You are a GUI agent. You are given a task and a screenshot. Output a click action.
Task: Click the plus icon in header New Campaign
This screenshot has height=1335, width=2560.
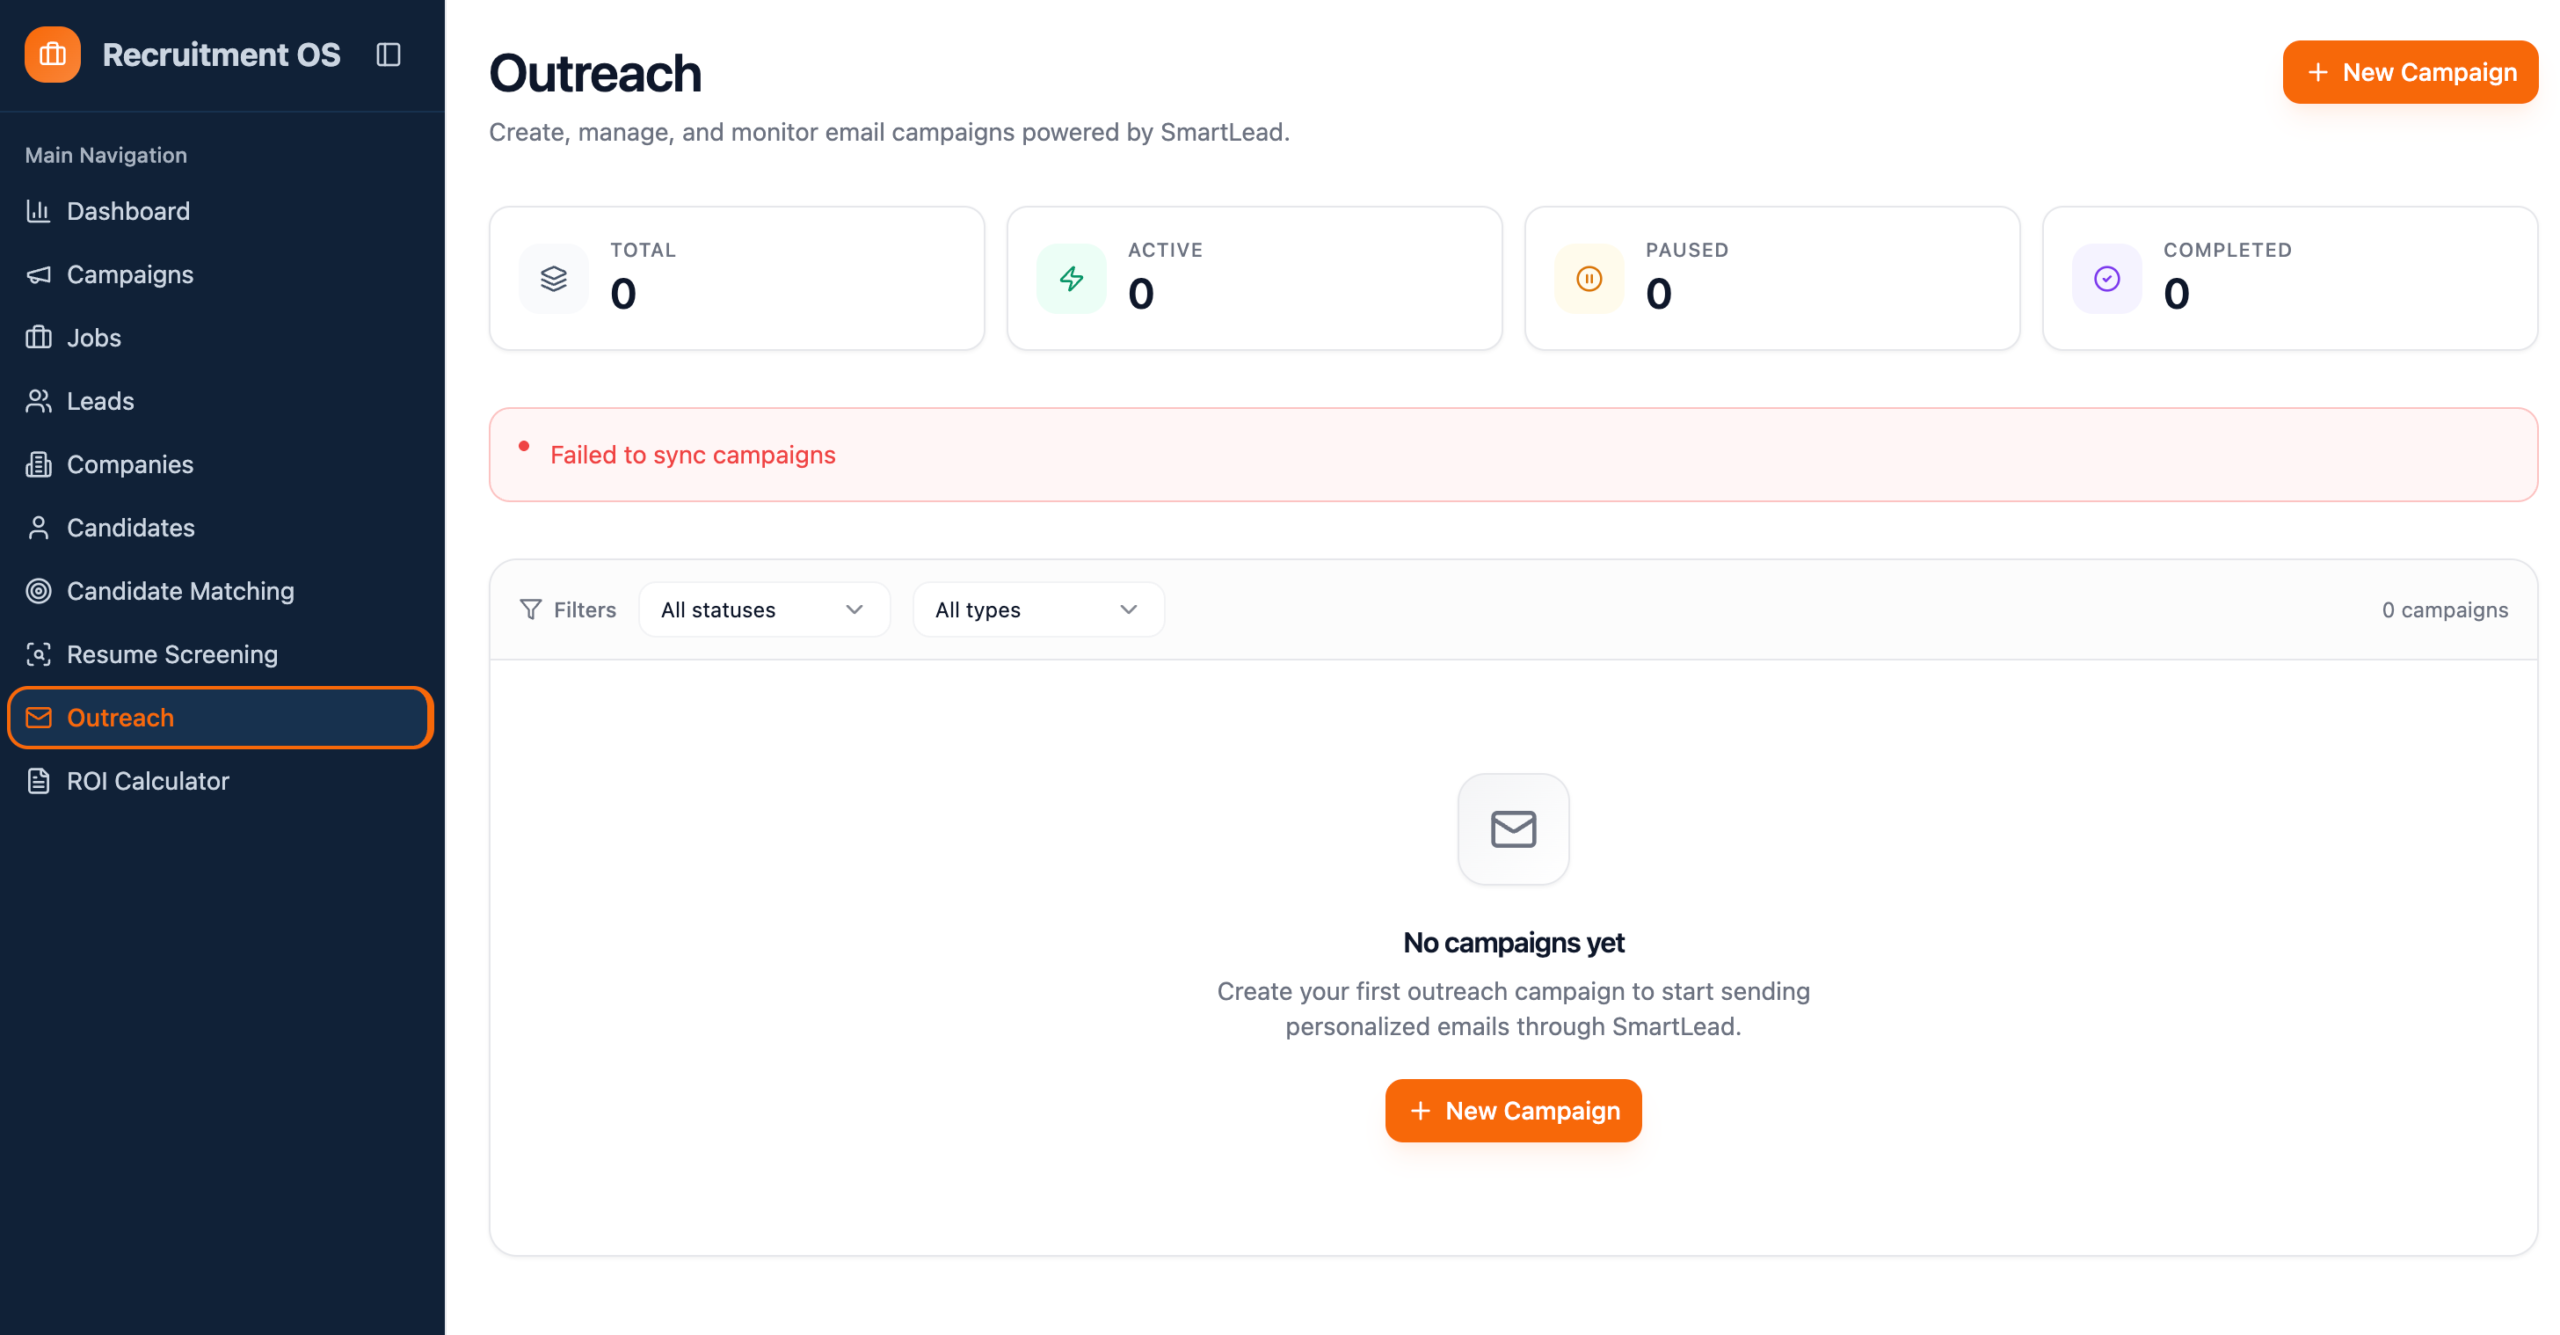tap(2317, 72)
